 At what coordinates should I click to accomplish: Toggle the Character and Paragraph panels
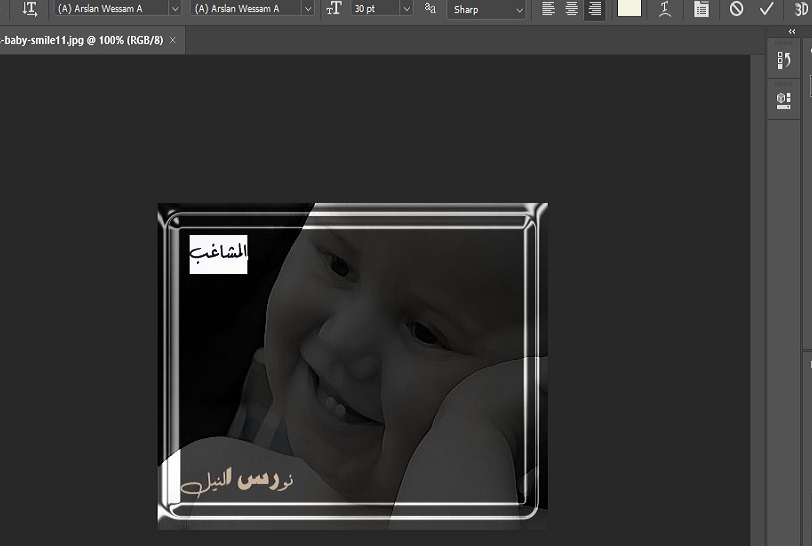(701, 9)
